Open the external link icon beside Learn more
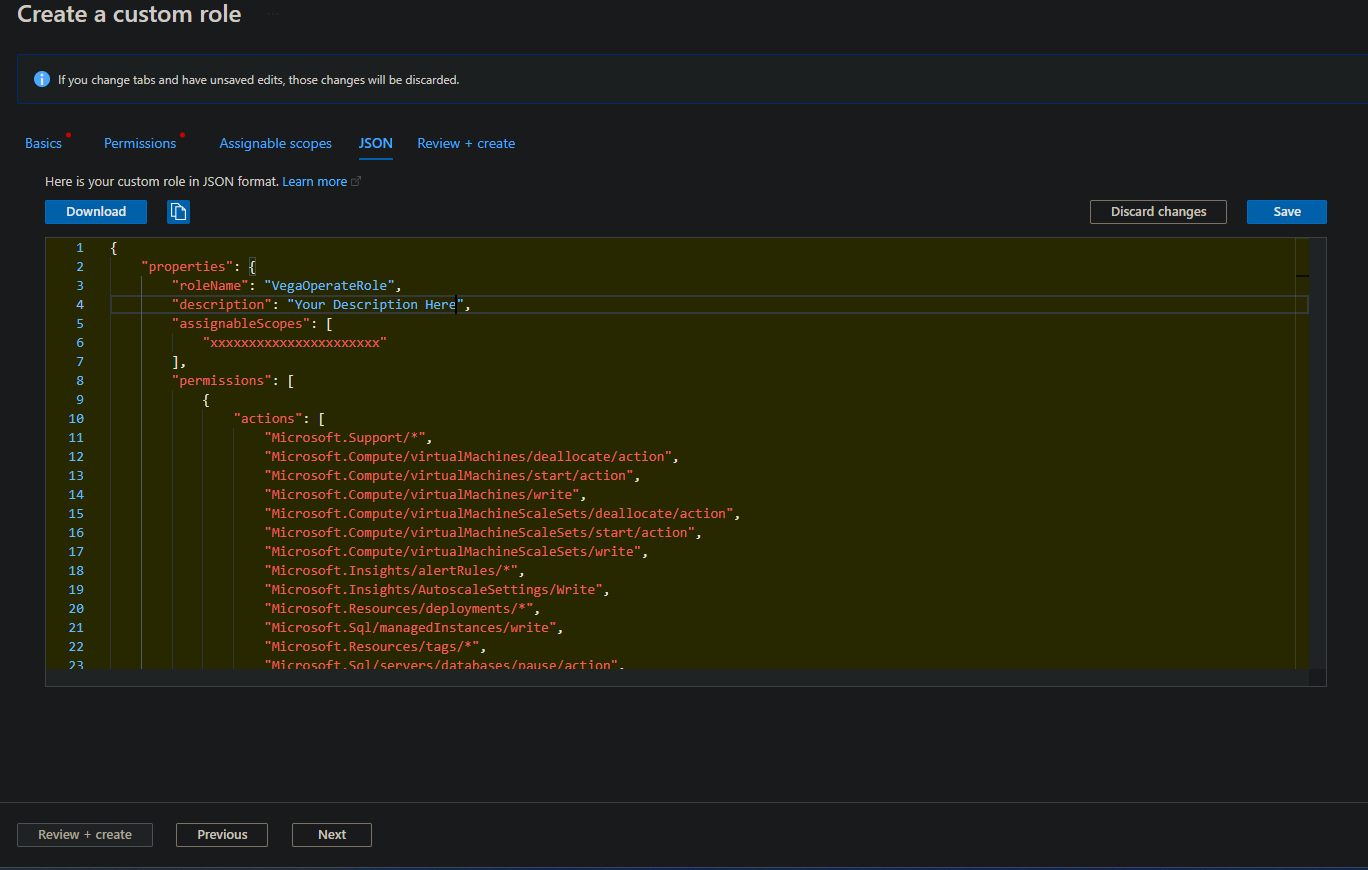The width and height of the screenshot is (1368, 870). point(356,182)
